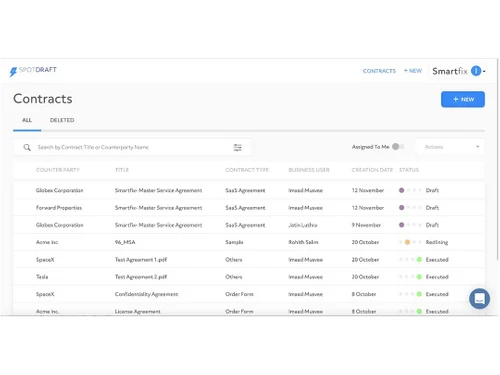The height and width of the screenshot is (375, 500).
Task: Click + NEW in the top navigation
Action: point(413,71)
